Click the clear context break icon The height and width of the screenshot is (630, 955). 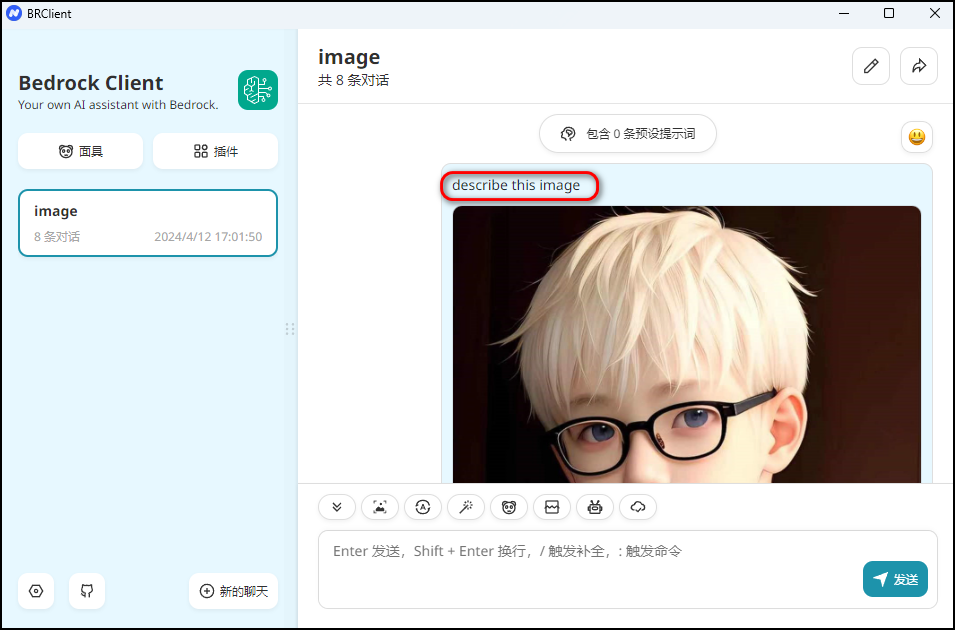[552, 507]
